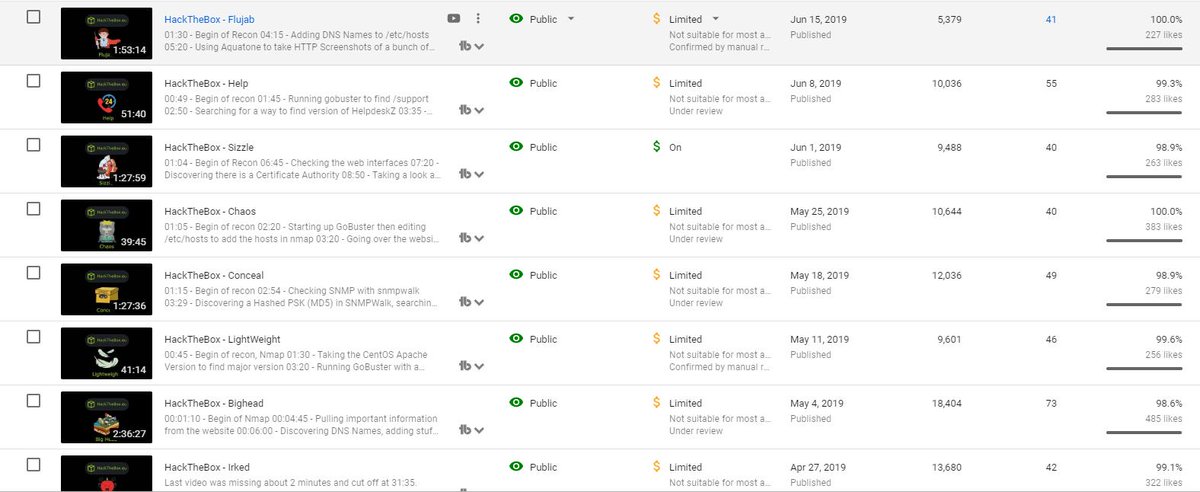Click the 73 comments count for Bighead
The width and height of the screenshot is (1200, 492).
1051,403
